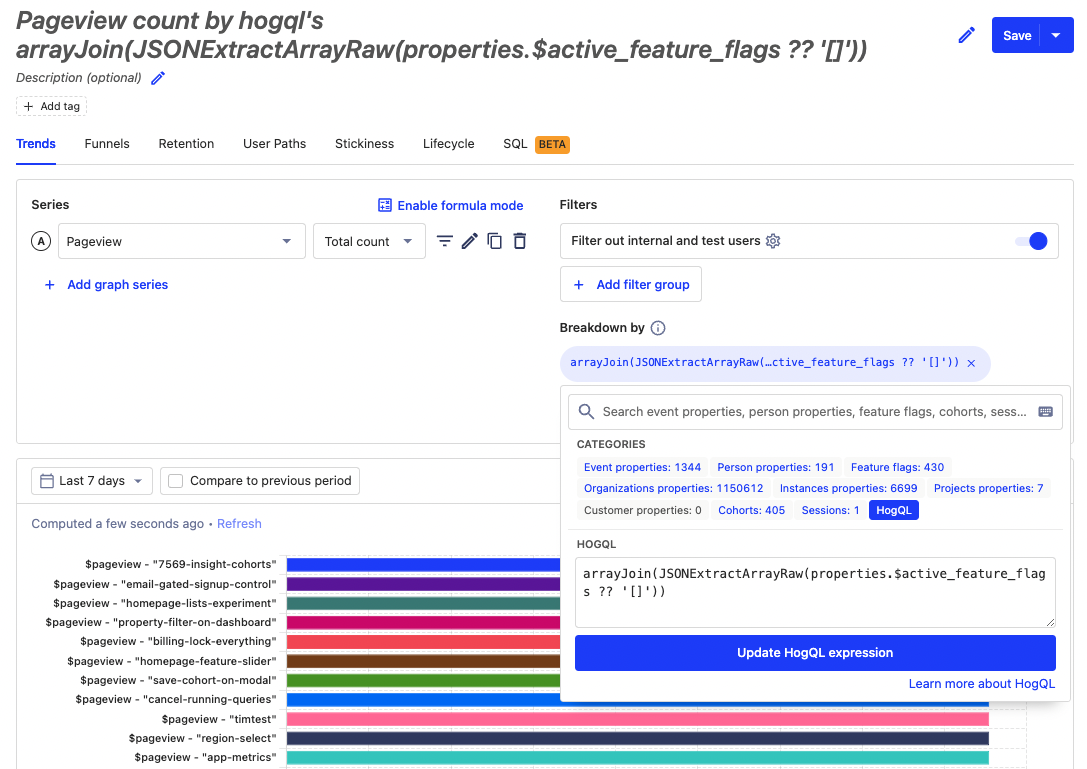Click billing-lock-everything label
The height and width of the screenshot is (769, 1087).
tap(177, 641)
